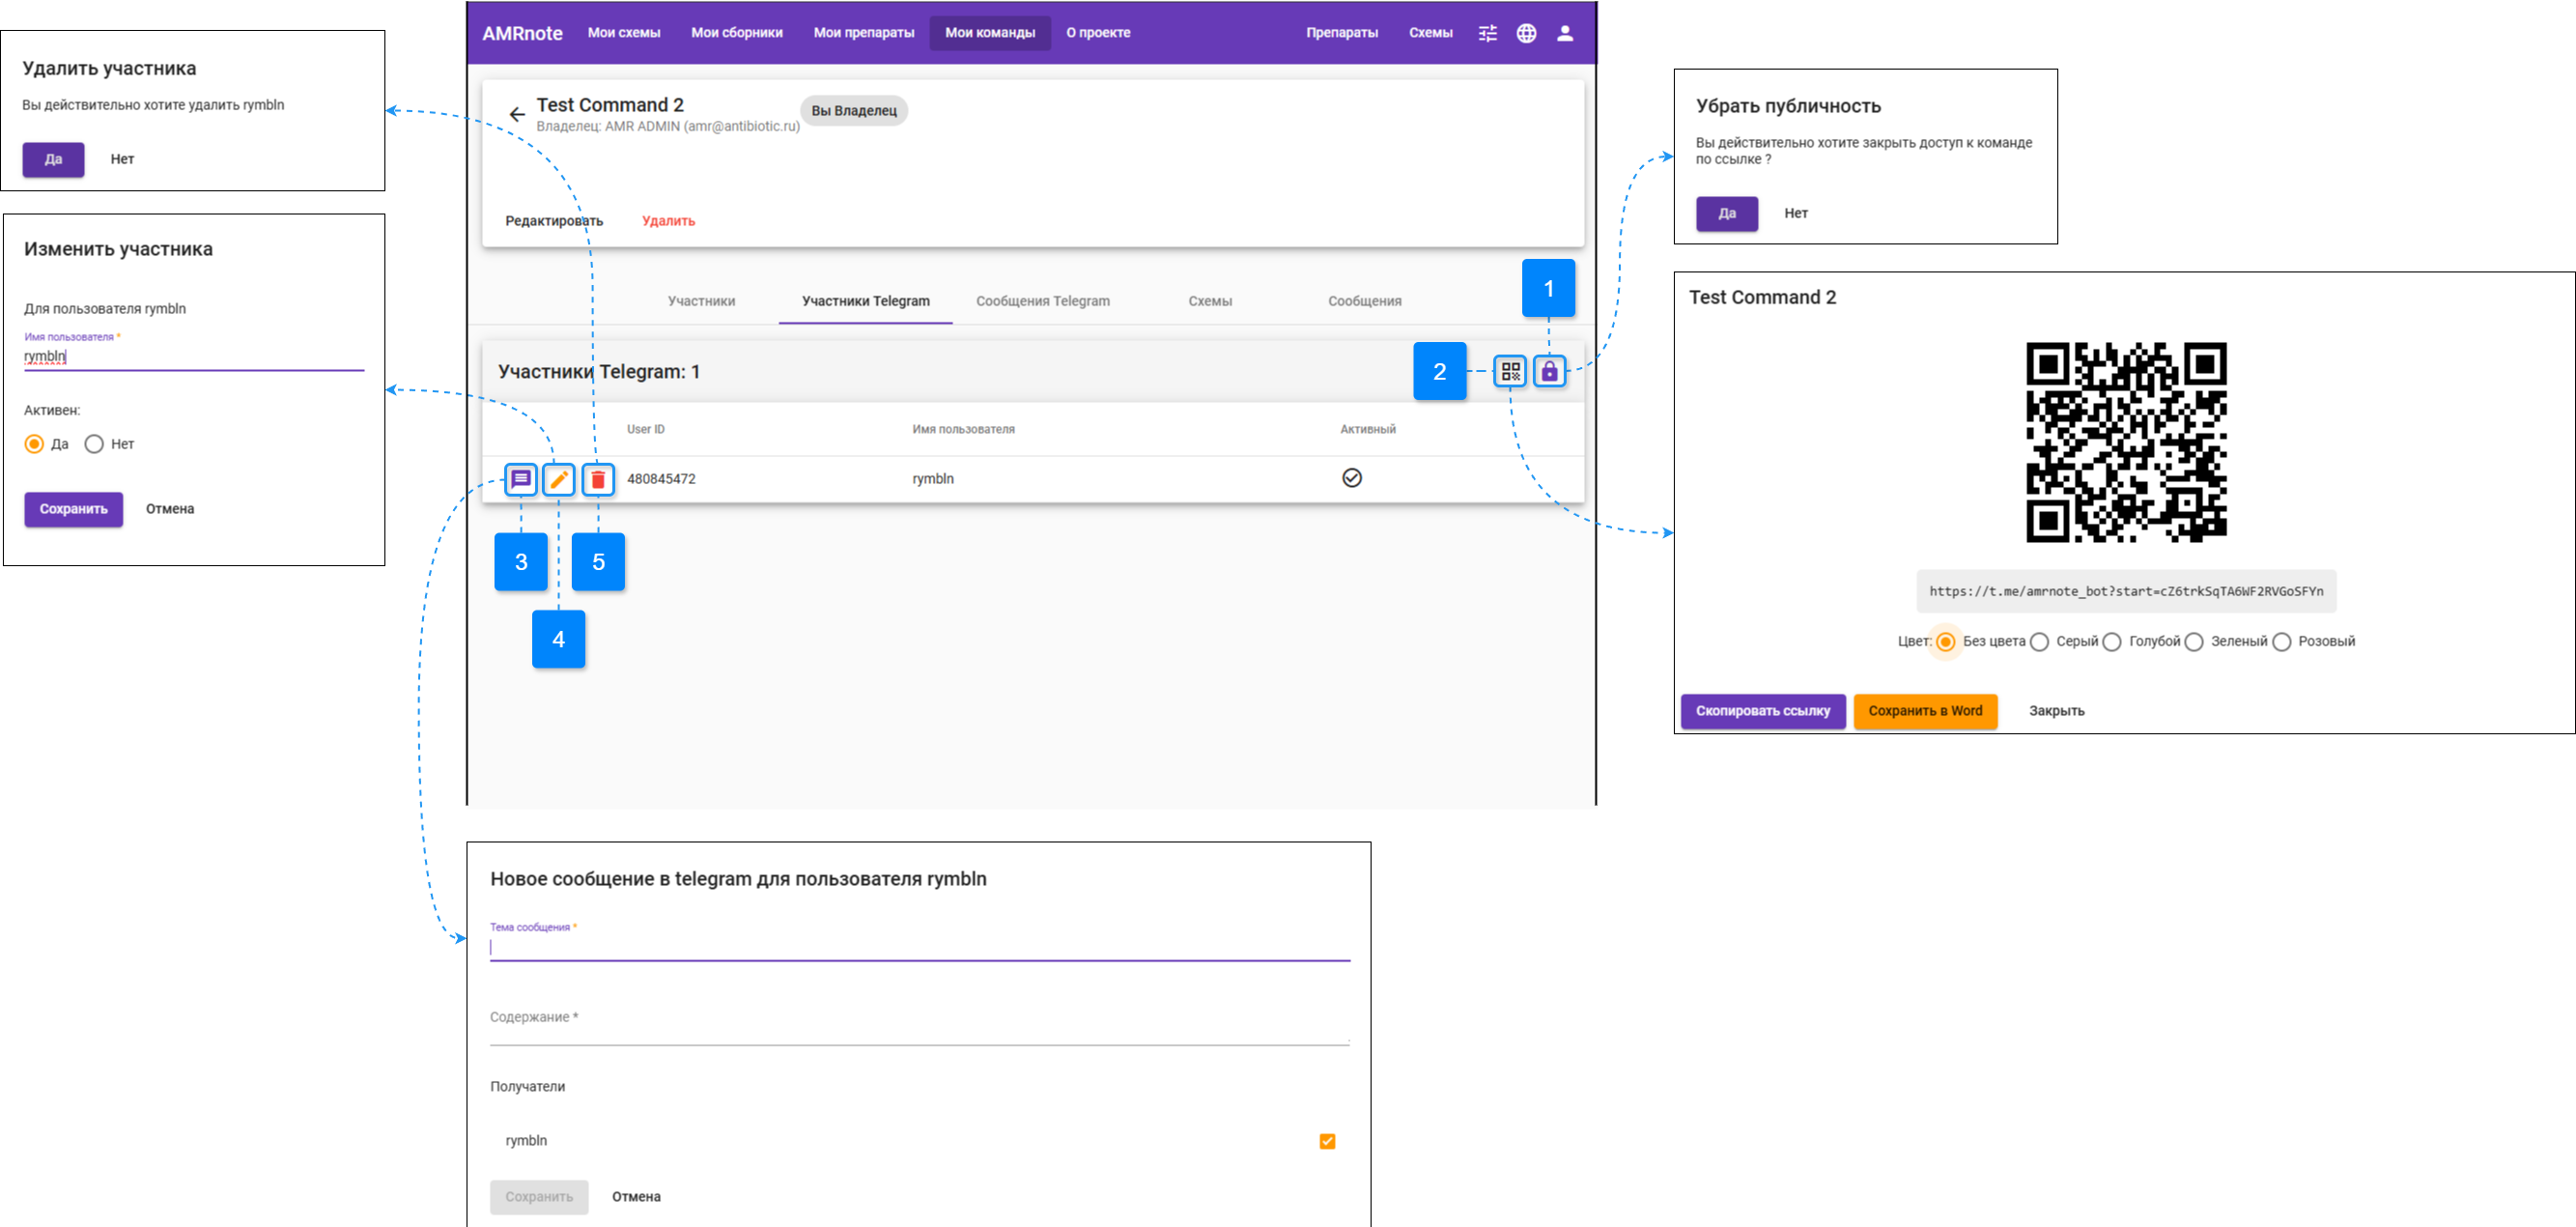Confirm Да in Удалить участника dialog
Viewport: 2576px width, 1227px height.
(53, 159)
